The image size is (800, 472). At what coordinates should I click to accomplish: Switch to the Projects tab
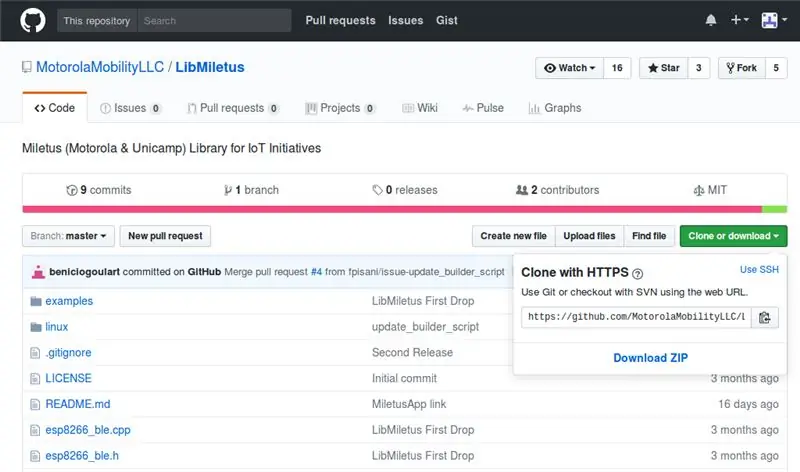(x=340, y=108)
